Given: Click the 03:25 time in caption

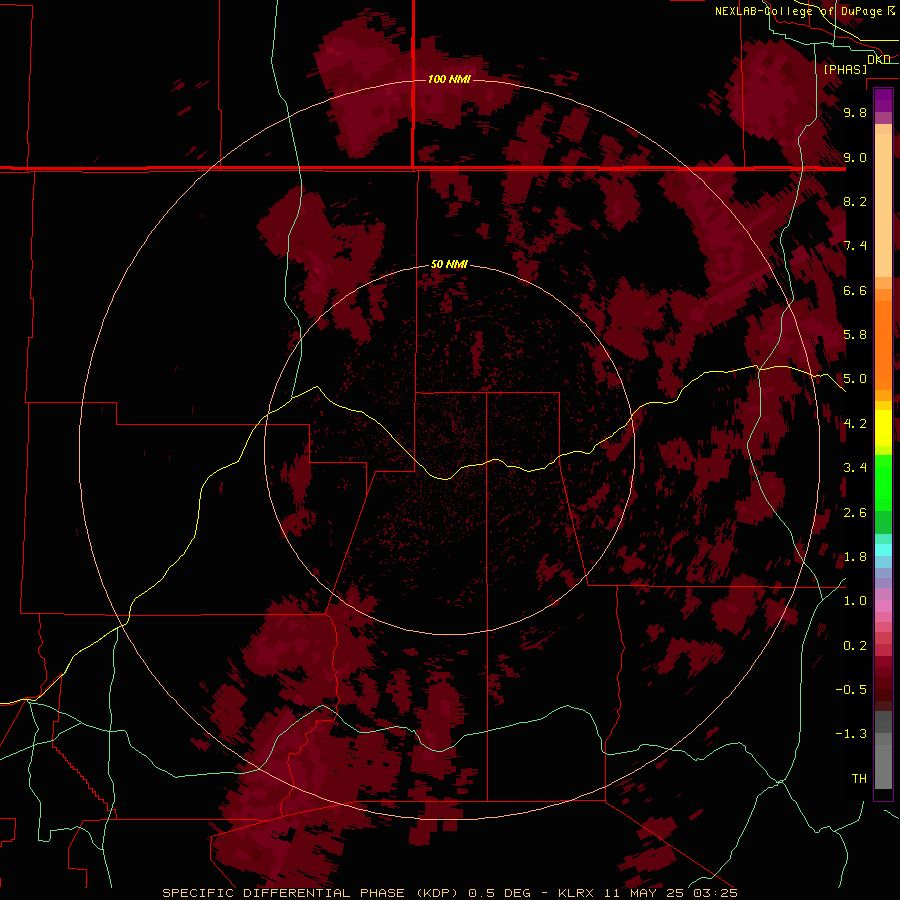Looking at the screenshot, I should [718, 893].
